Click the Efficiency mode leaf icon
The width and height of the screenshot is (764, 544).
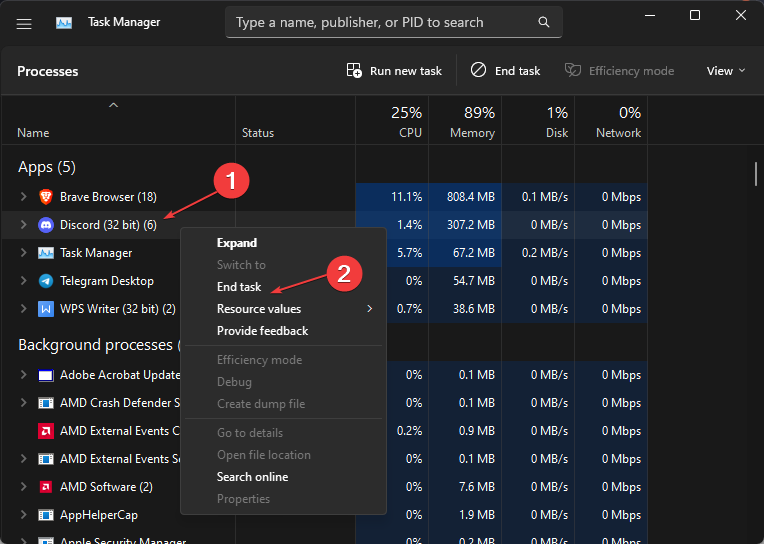pyautogui.click(x=573, y=70)
